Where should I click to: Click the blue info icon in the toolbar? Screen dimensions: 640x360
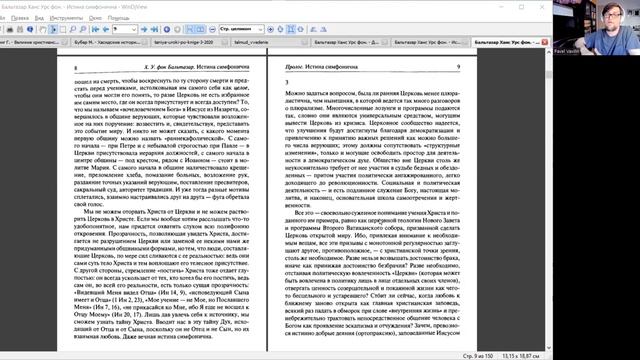click(30, 29)
